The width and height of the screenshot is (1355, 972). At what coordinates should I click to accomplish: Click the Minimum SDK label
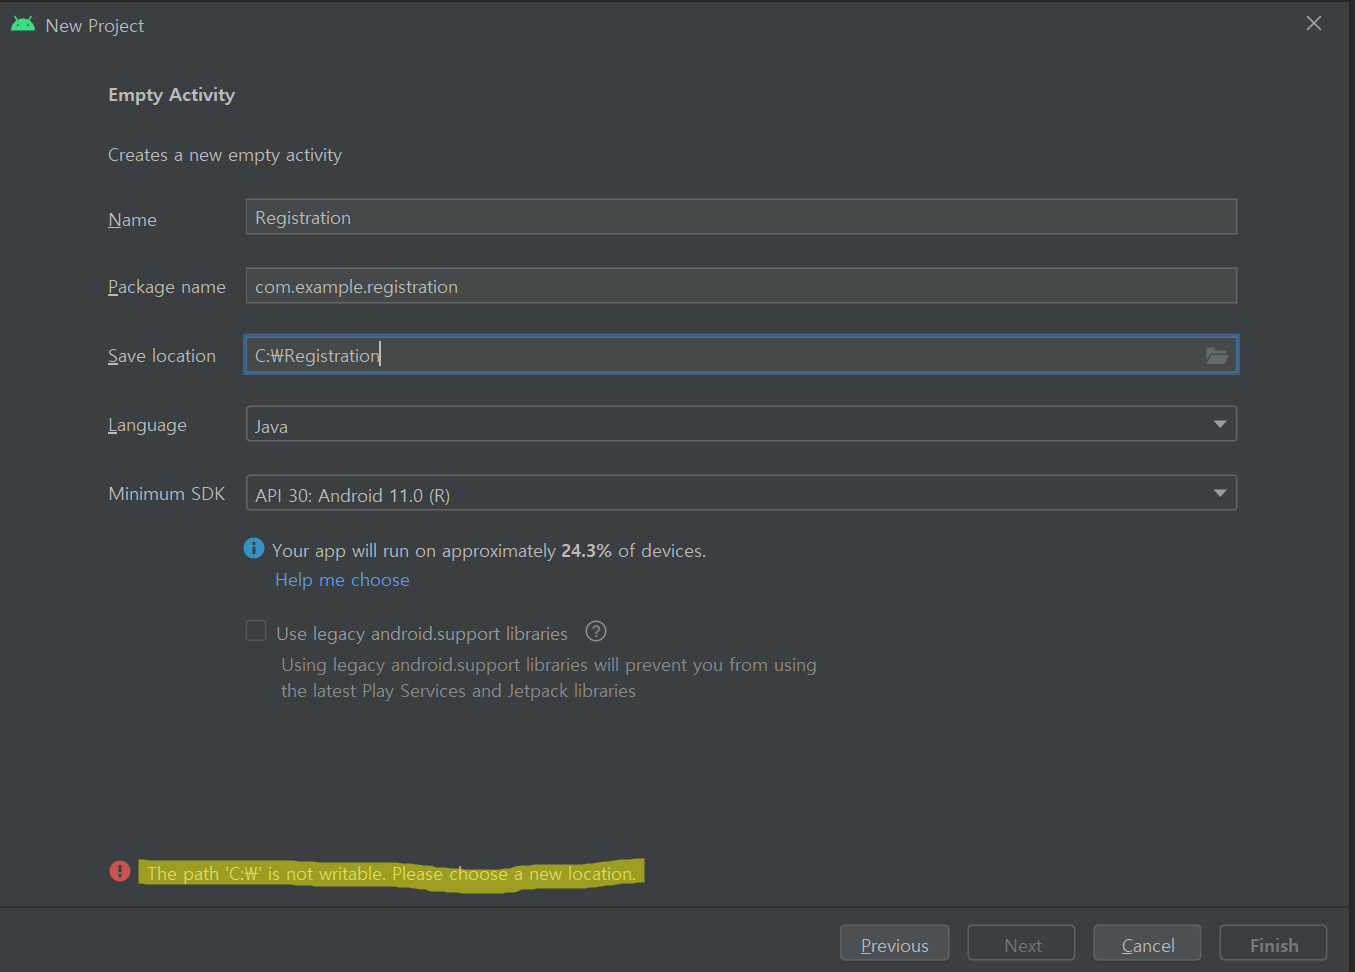pyautogui.click(x=166, y=494)
